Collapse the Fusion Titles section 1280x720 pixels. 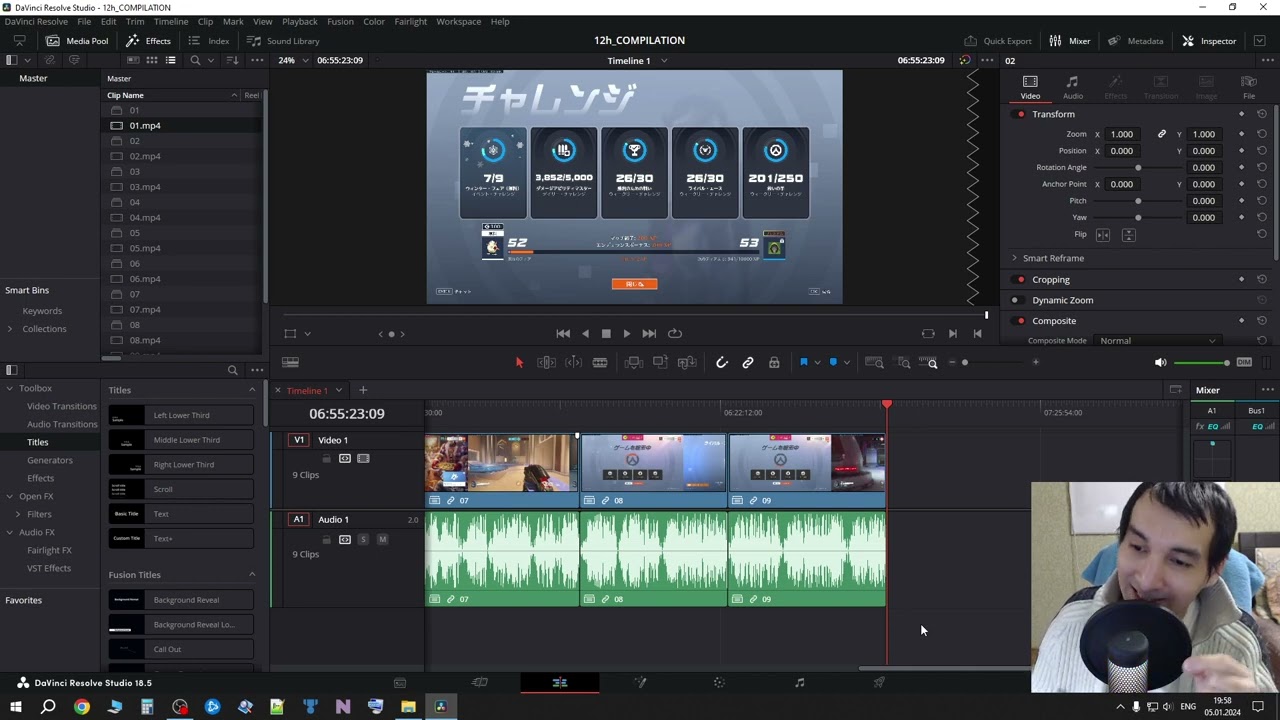coord(252,575)
